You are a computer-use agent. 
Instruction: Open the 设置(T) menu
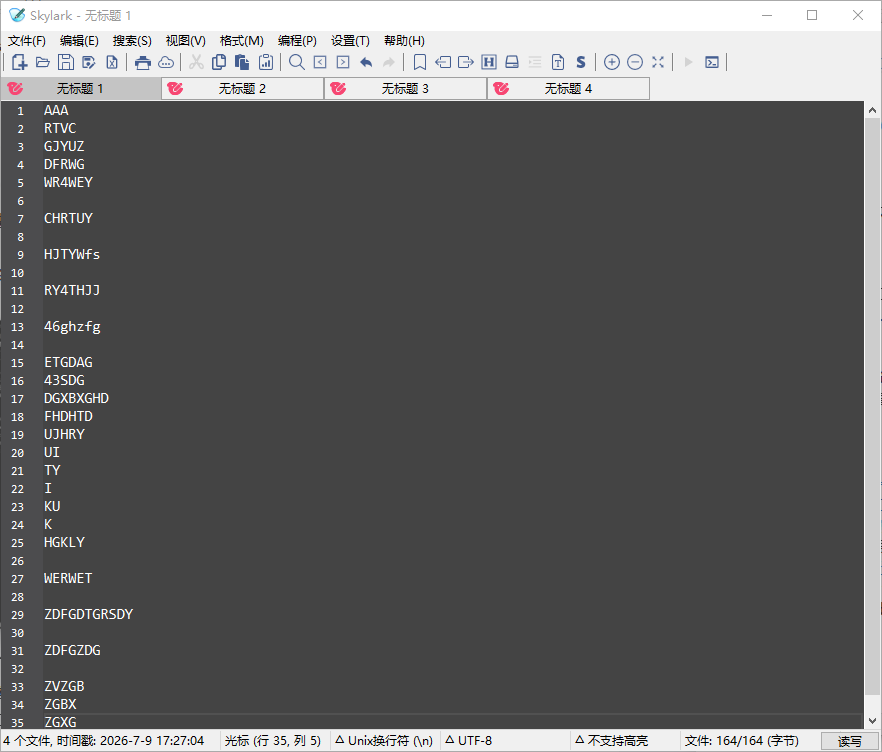click(x=350, y=40)
